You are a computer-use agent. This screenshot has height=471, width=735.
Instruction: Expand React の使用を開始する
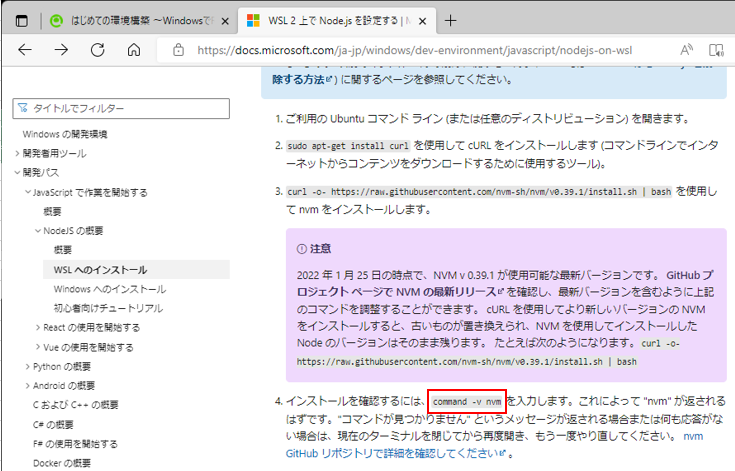(38, 327)
